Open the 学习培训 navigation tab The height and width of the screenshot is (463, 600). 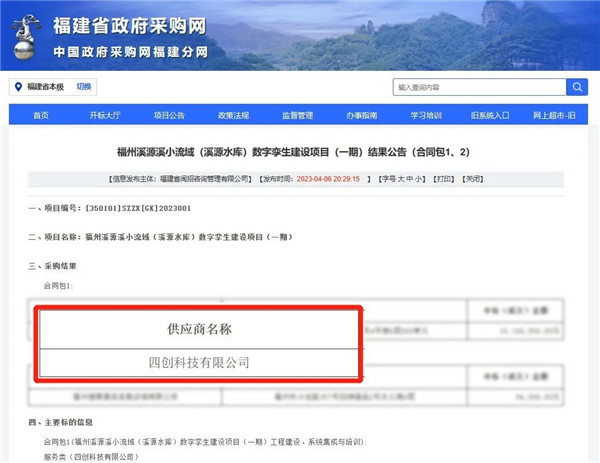[x=426, y=115]
